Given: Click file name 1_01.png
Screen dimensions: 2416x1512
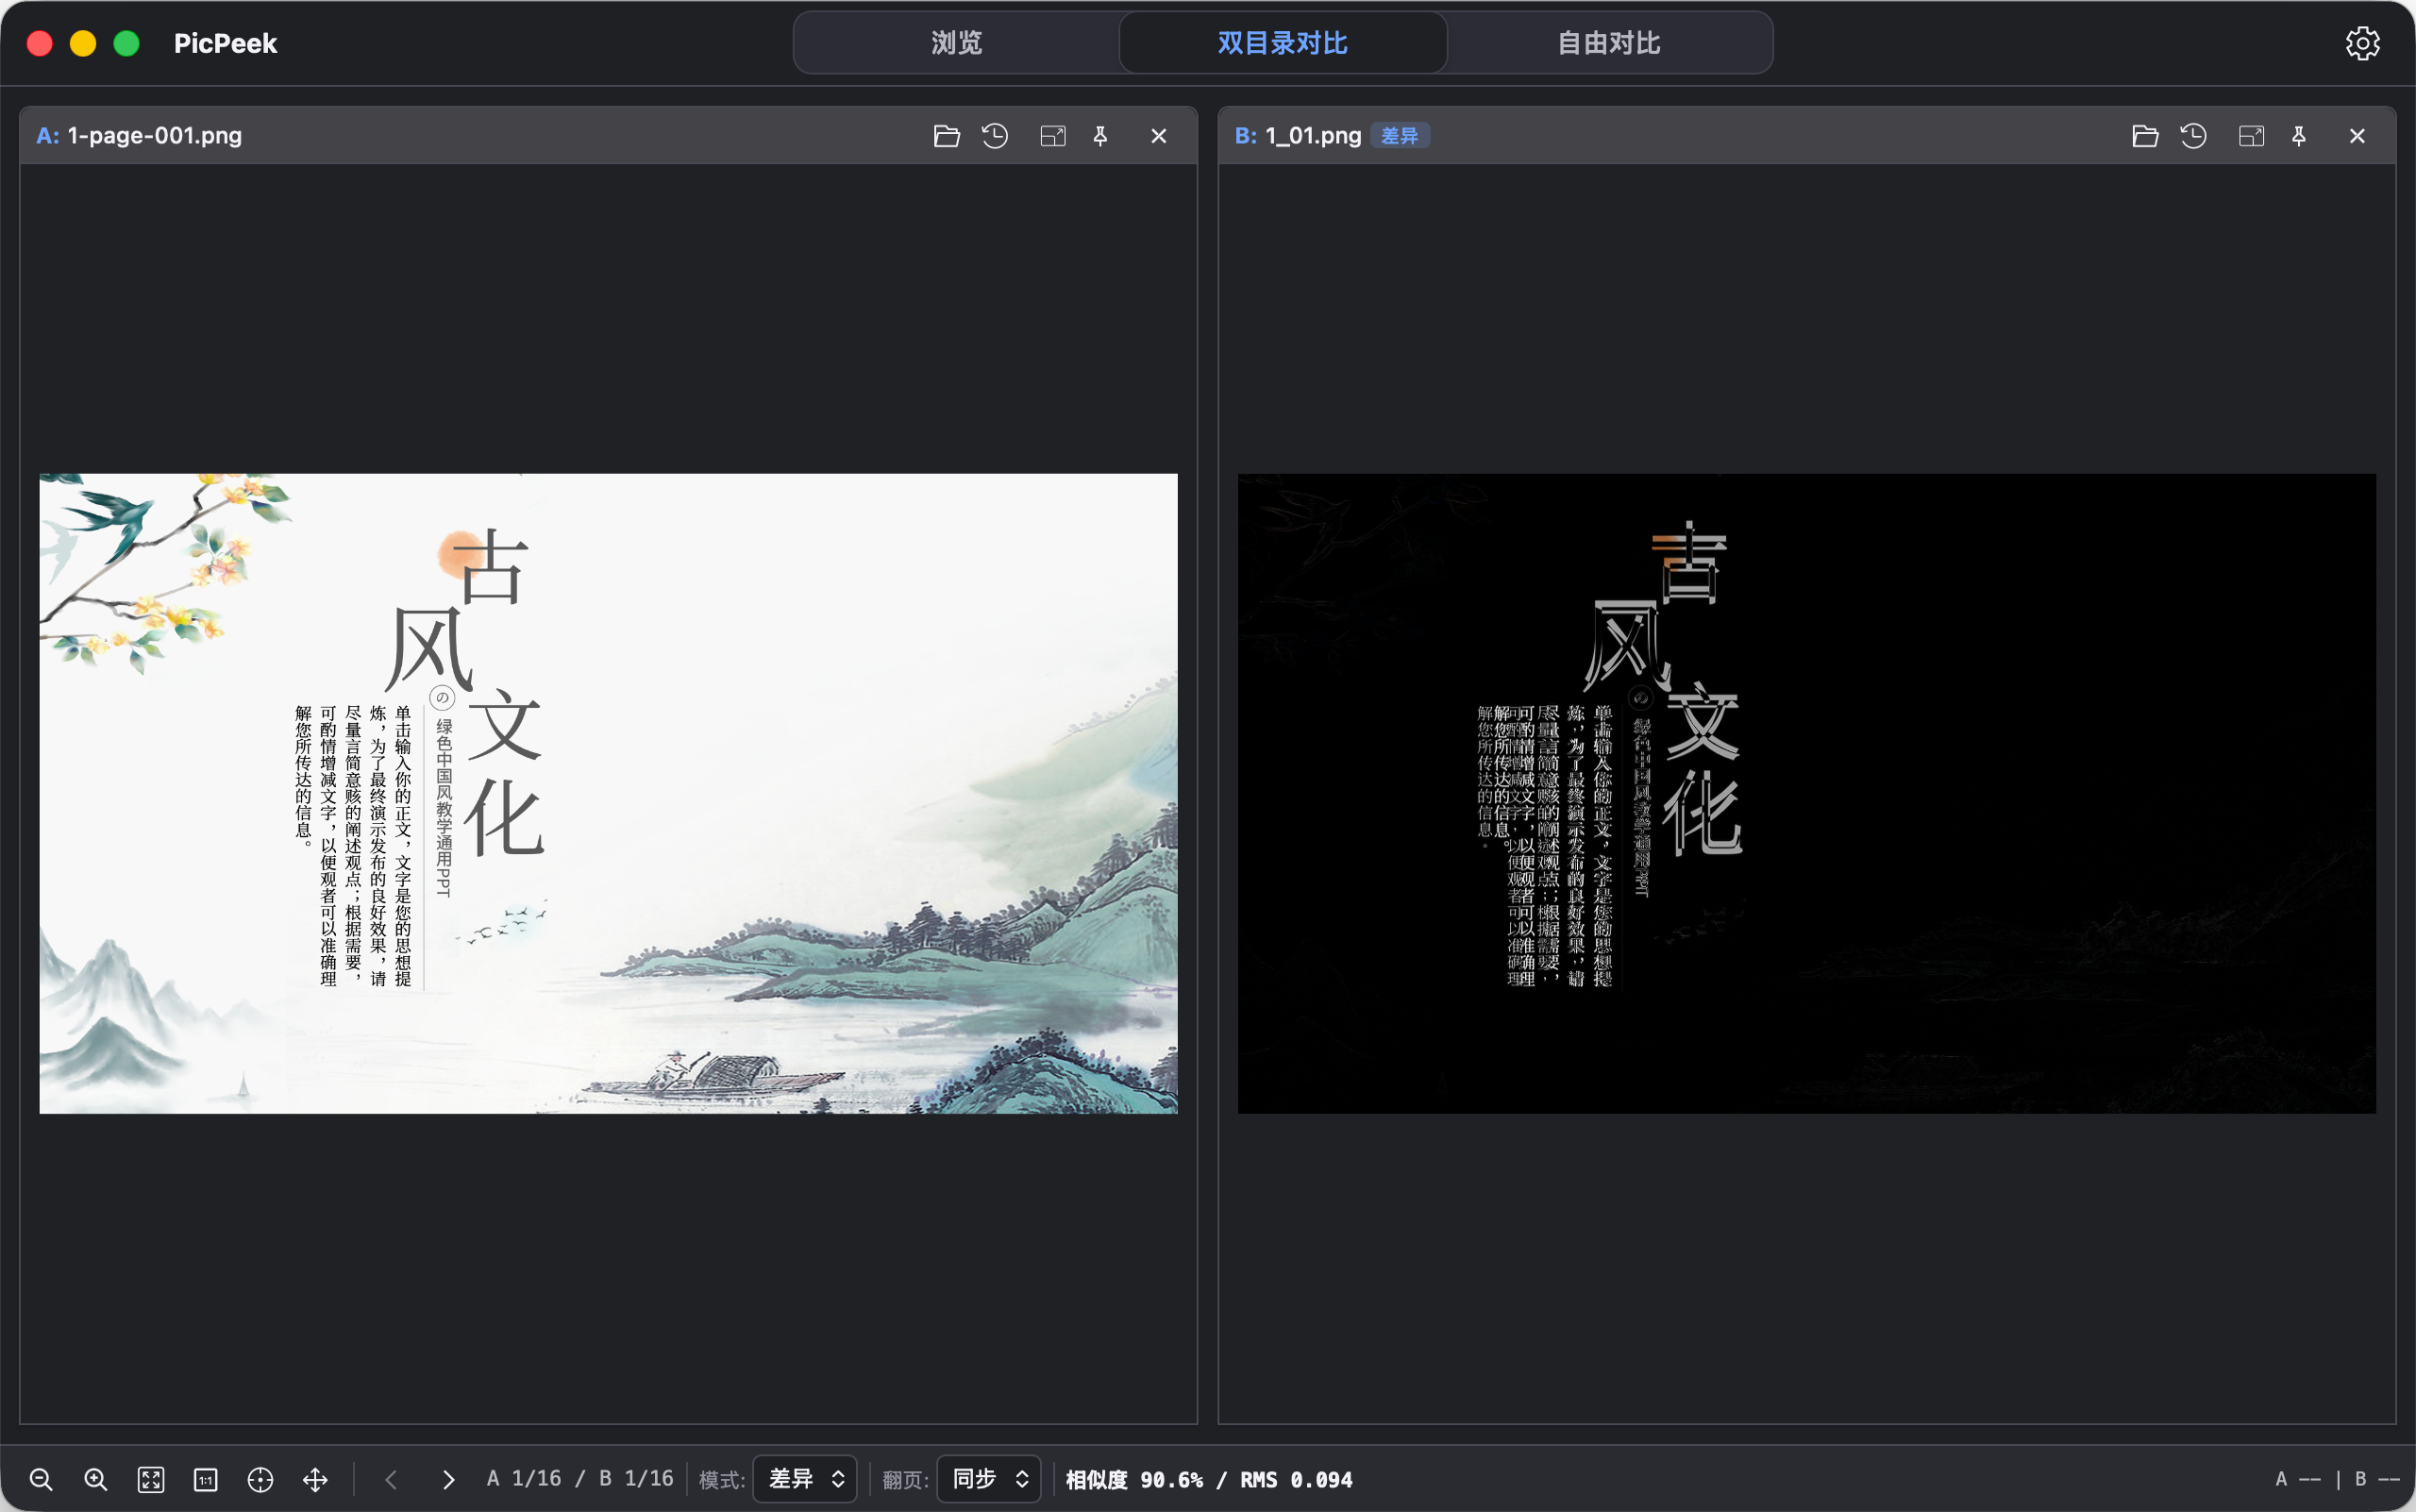Looking at the screenshot, I should (x=1313, y=136).
